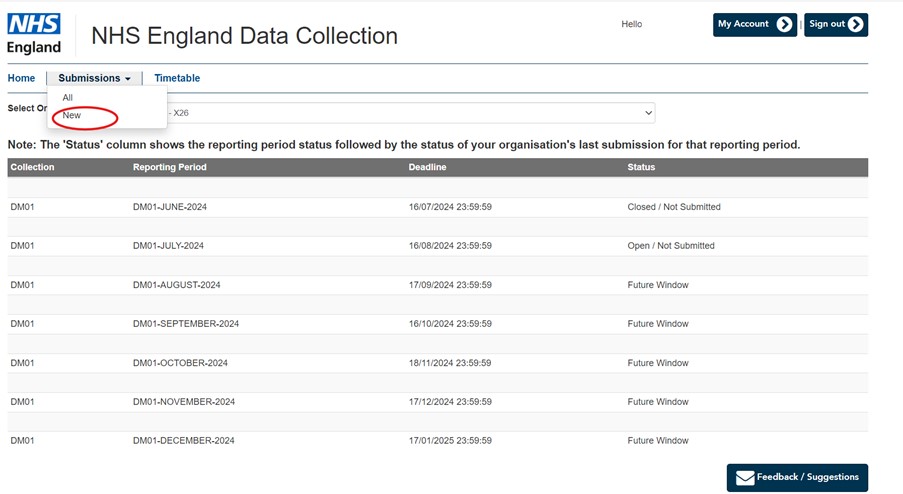Click DM01 collection cell in June row

point(22,207)
